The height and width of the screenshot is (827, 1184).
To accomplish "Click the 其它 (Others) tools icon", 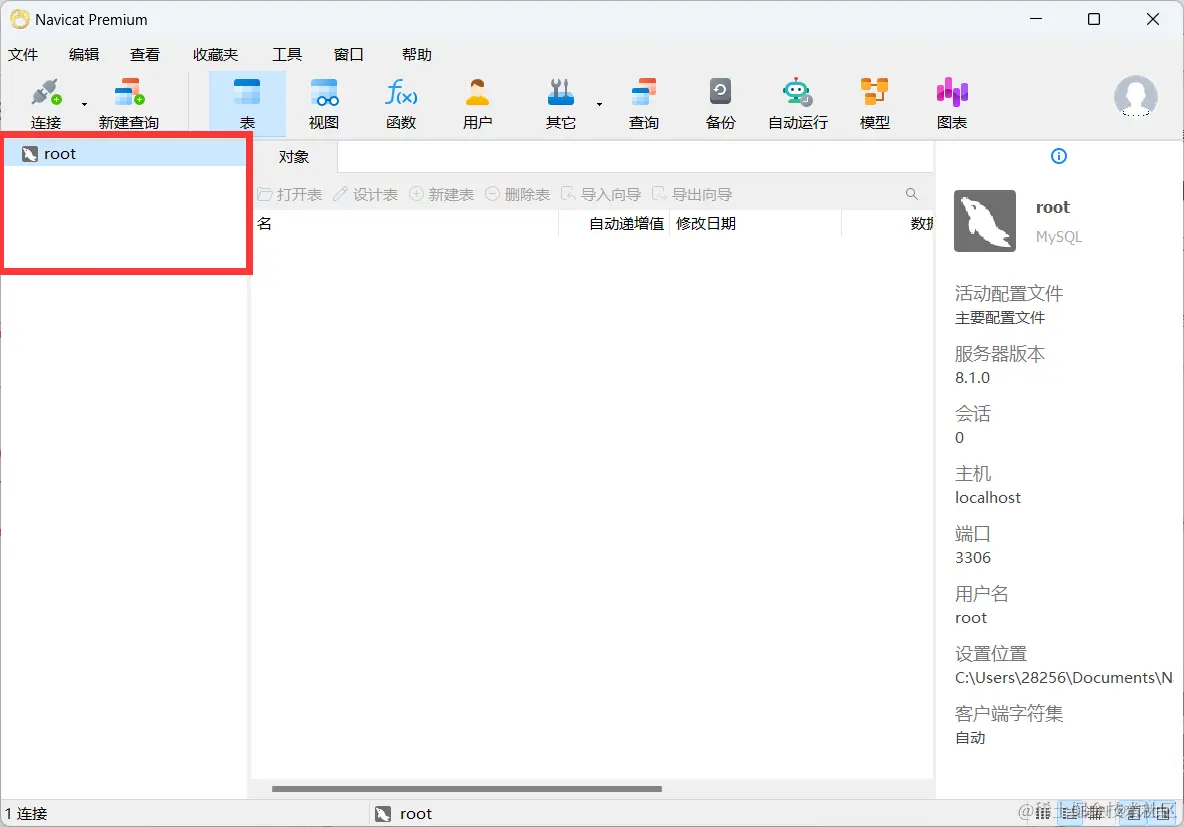I will pyautogui.click(x=560, y=93).
